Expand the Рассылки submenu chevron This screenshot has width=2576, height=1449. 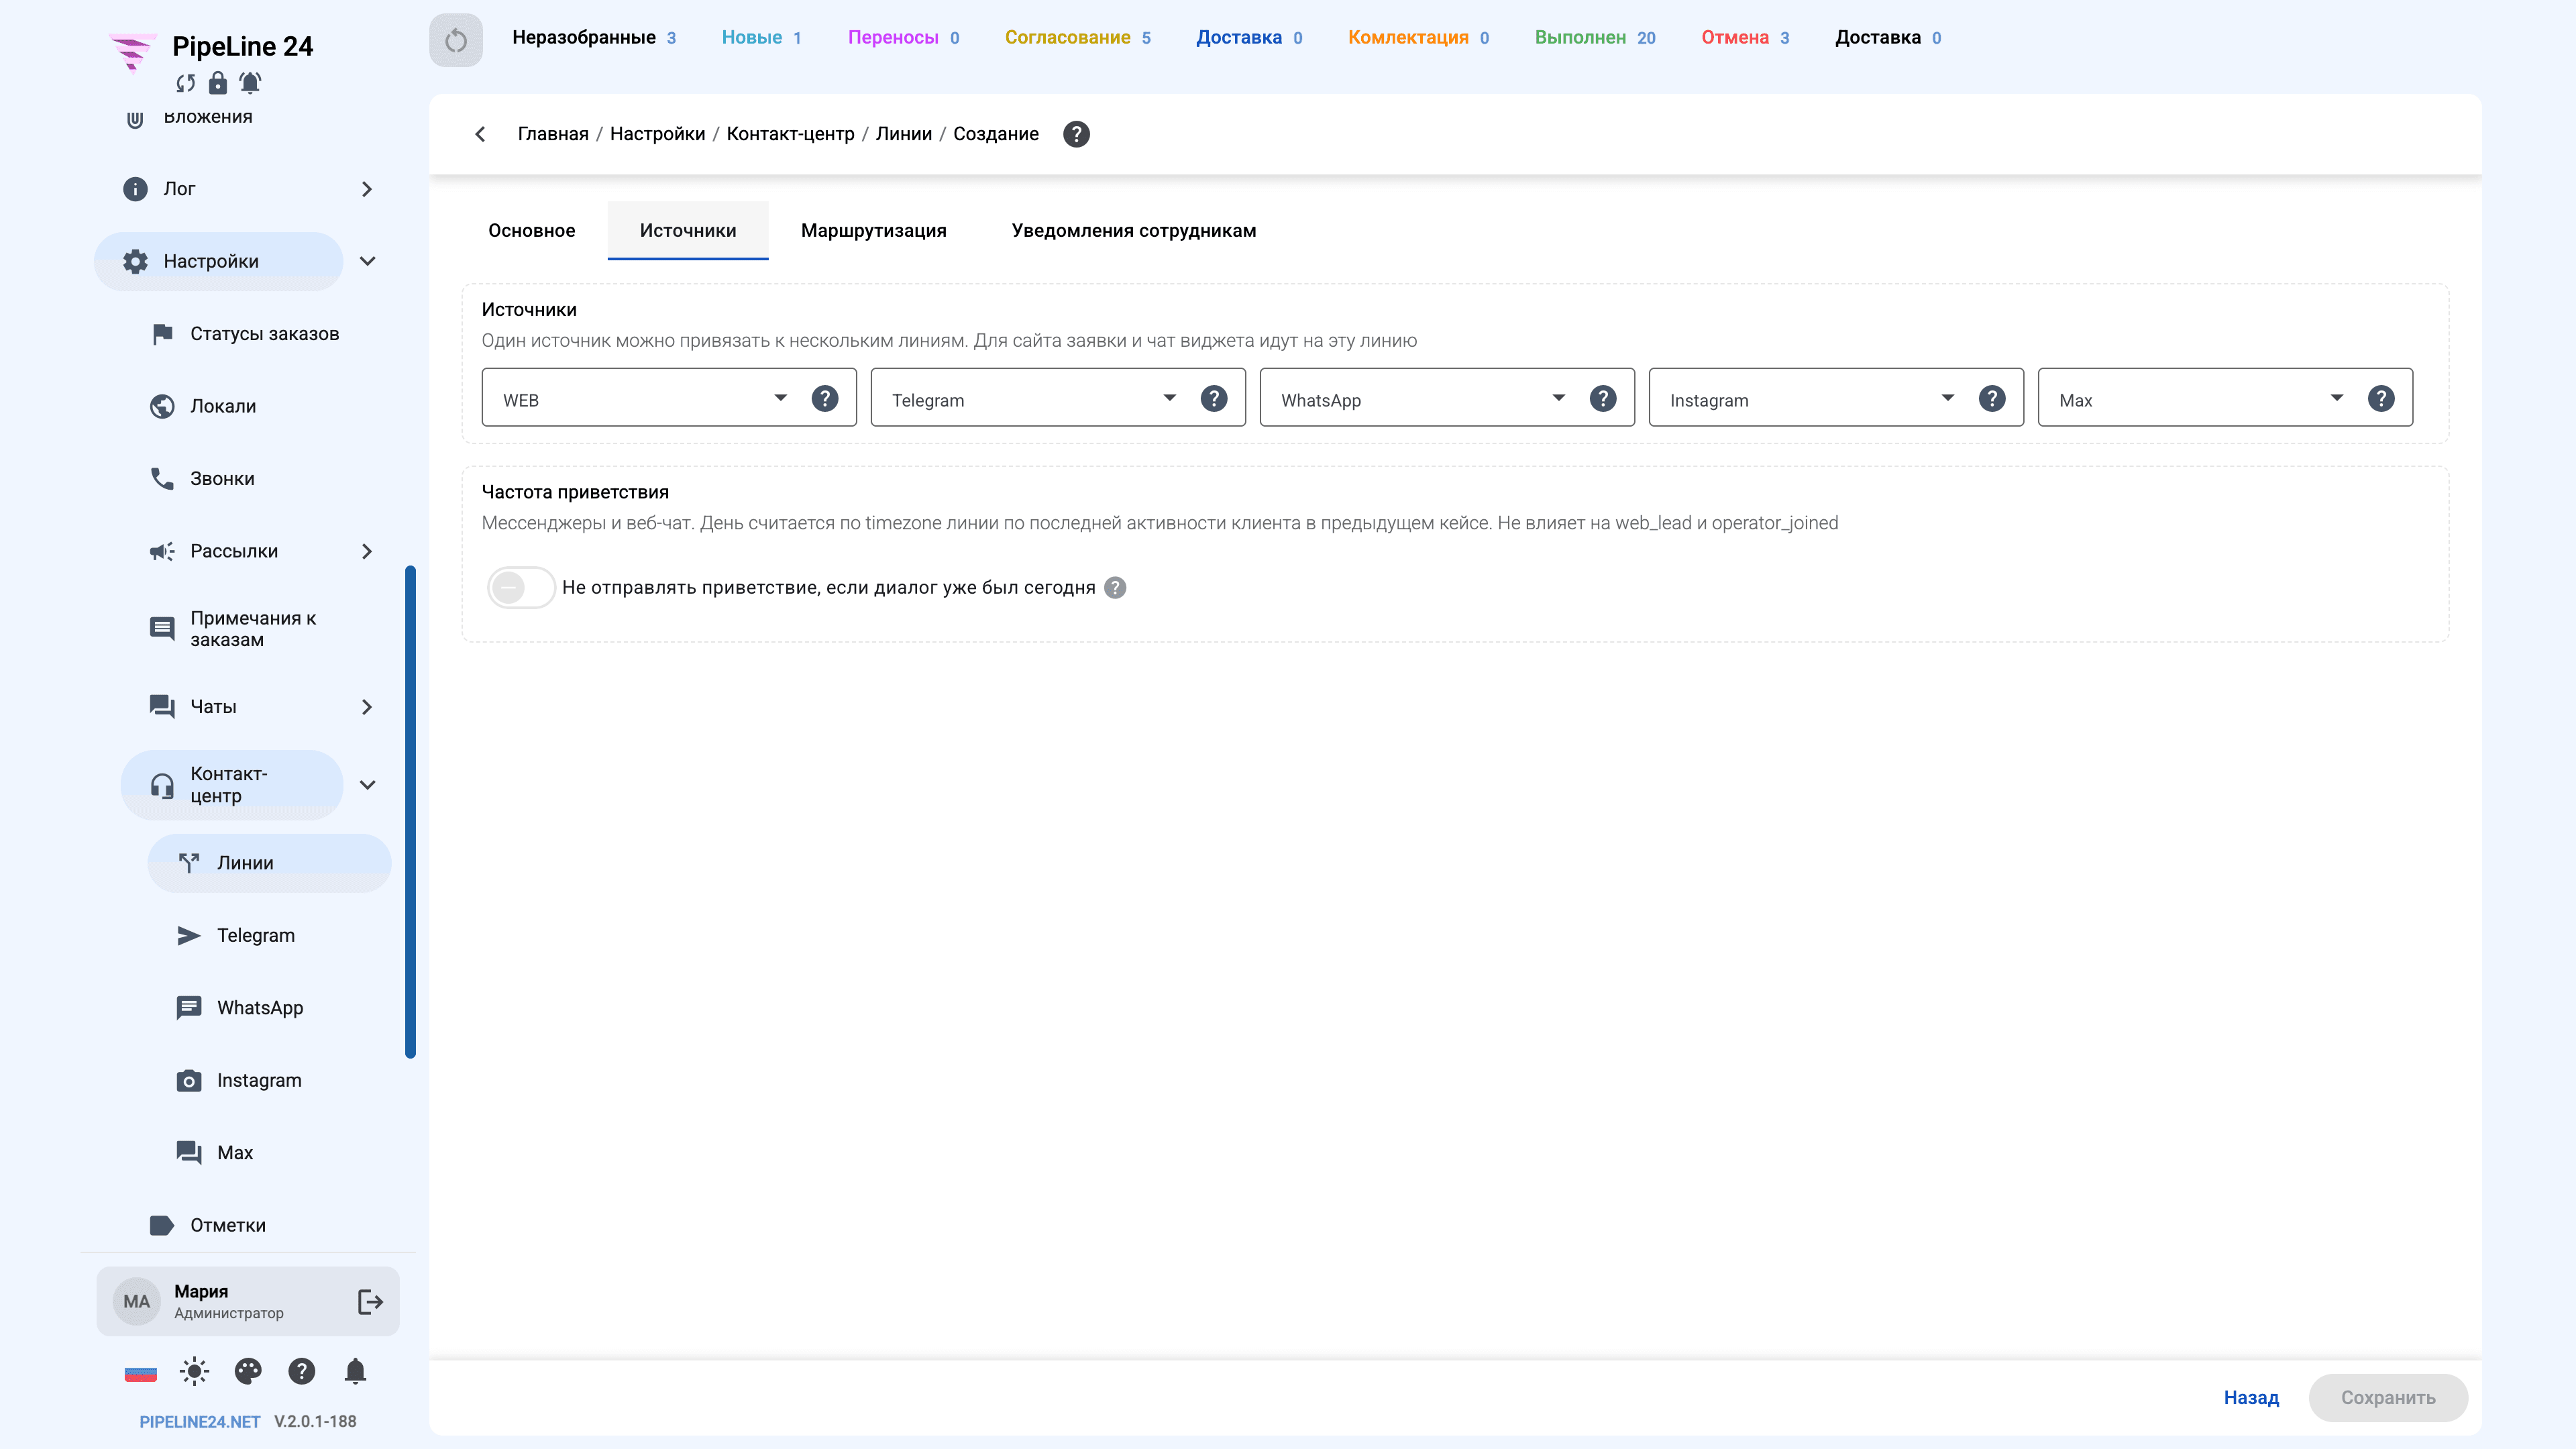[x=367, y=551]
